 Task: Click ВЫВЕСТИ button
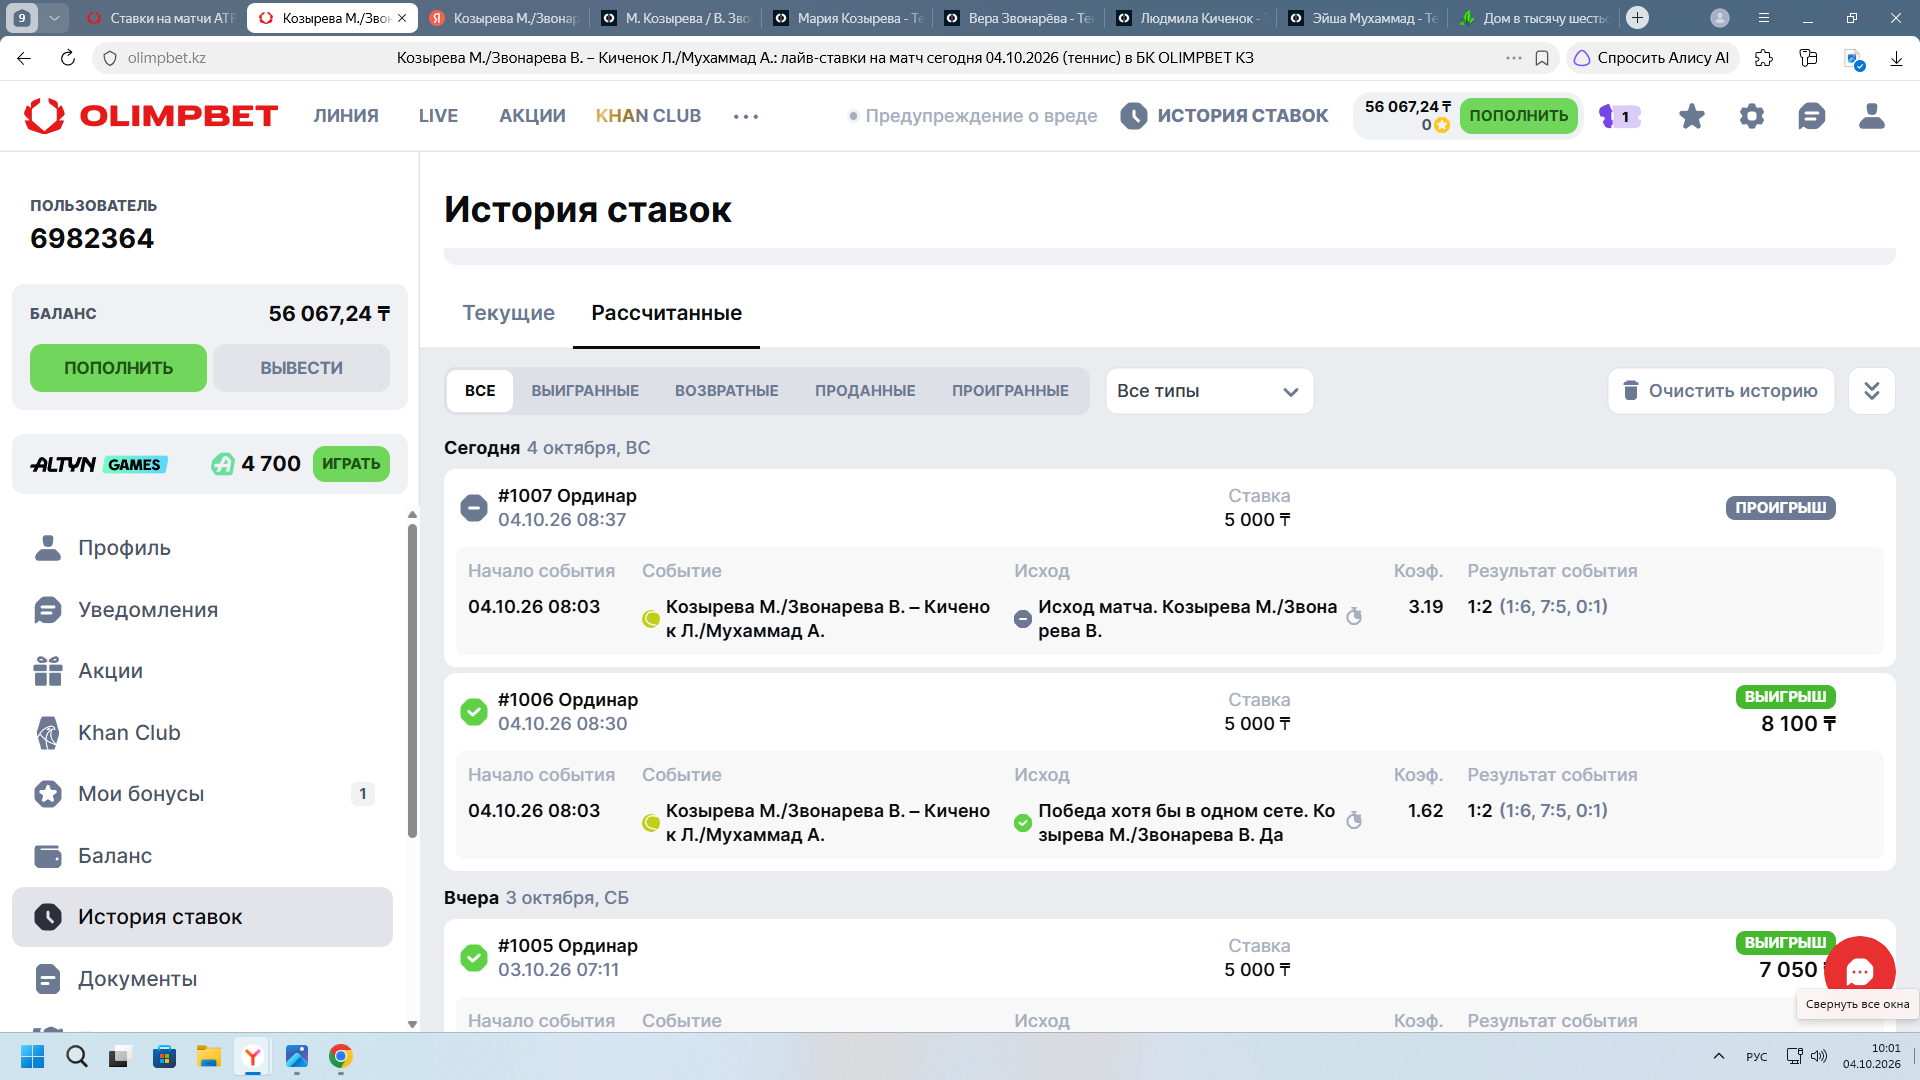pos(301,368)
